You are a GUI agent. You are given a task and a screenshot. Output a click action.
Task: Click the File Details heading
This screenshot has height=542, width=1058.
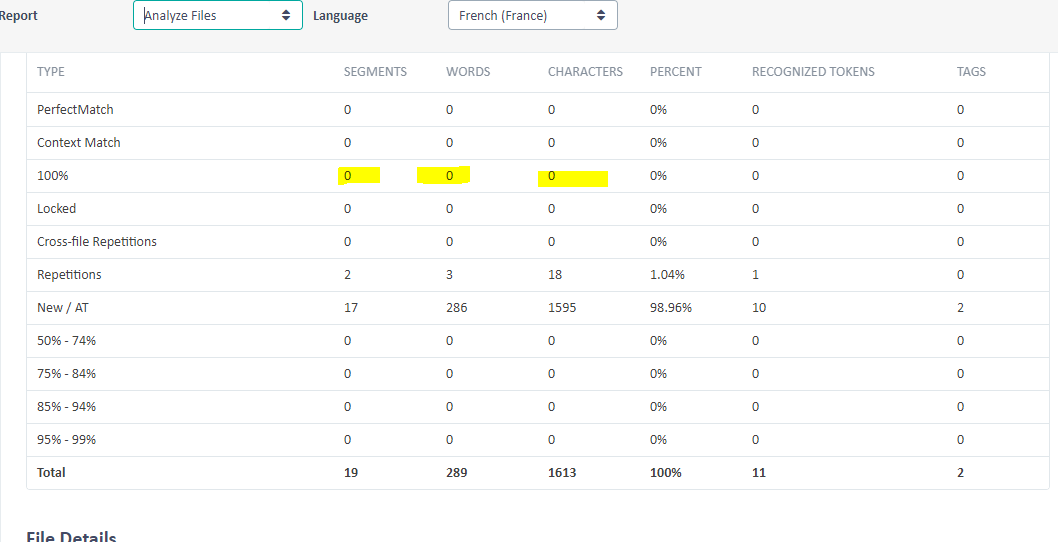(71, 537)
